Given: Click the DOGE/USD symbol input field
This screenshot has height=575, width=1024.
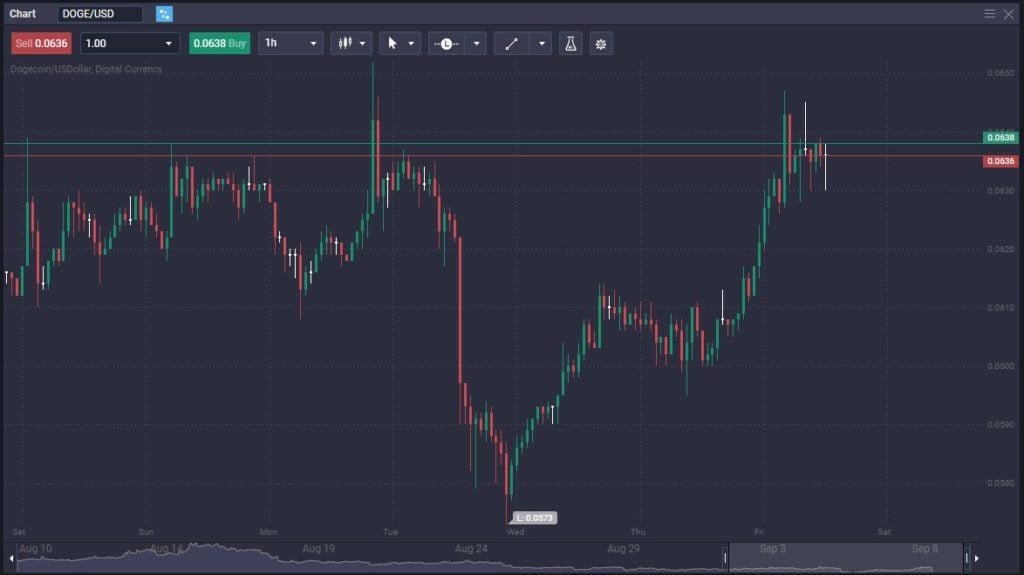Looking at the screenshot, I should point(99,14).
